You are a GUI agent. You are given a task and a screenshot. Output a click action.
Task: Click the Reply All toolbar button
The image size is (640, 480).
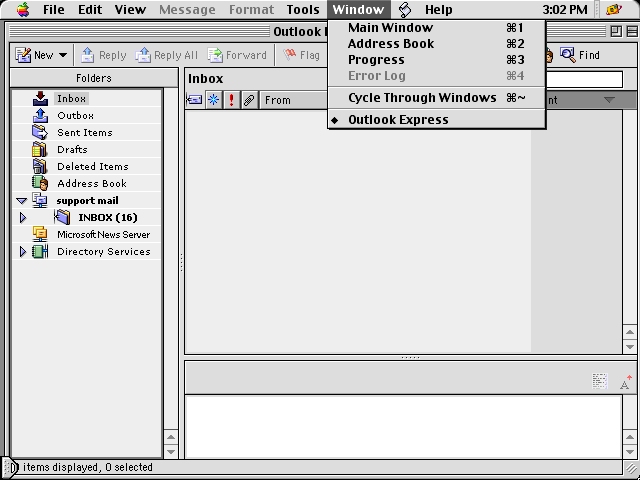pyautogui.click(x=167, y=55)
